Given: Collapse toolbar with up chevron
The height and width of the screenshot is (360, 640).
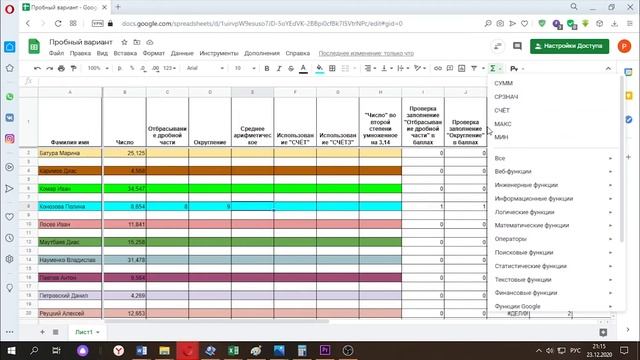Looking at the screenshot, I should [x=608, y=68].
